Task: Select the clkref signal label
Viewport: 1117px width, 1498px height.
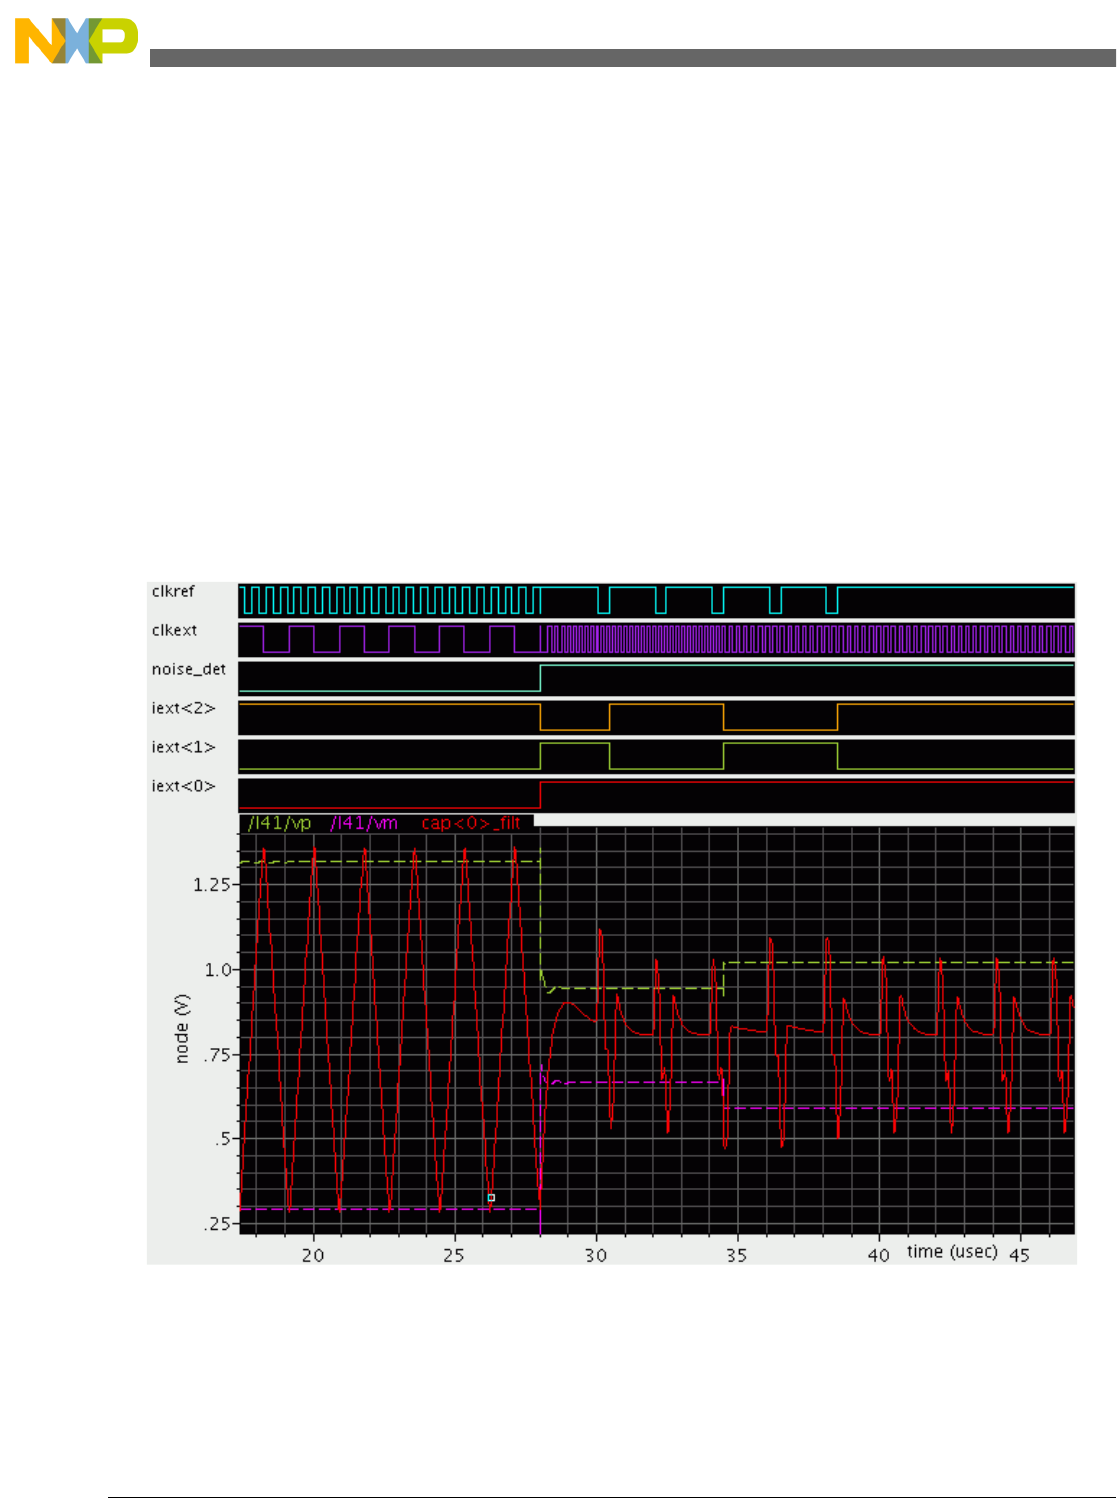Action: (x=173, y=591)
